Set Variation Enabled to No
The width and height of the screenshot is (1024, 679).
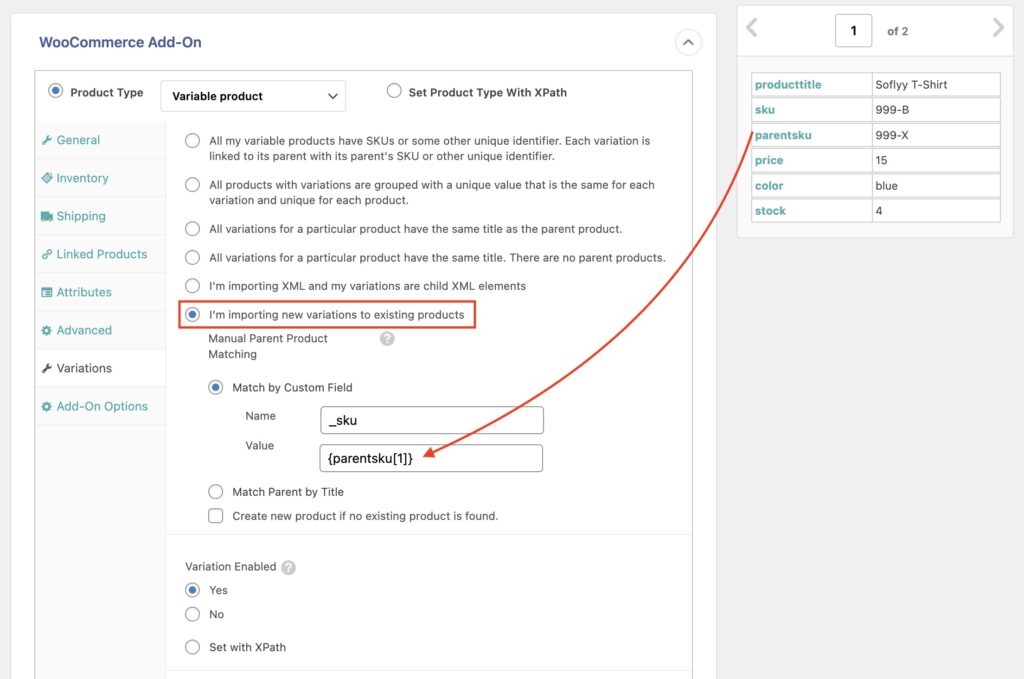[x=192, y=614]
